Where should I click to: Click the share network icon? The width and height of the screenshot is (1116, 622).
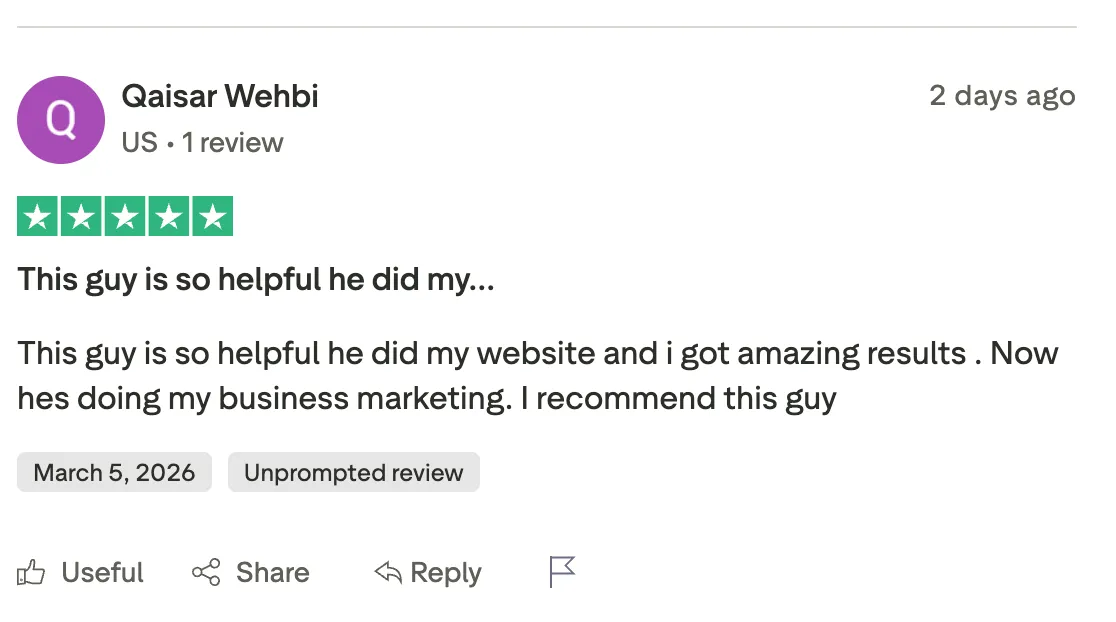(206, 573)
